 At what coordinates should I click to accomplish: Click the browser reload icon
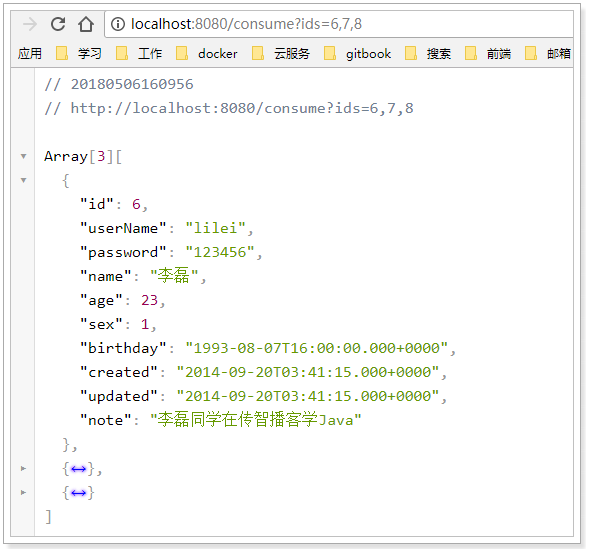tap(58, 24)
